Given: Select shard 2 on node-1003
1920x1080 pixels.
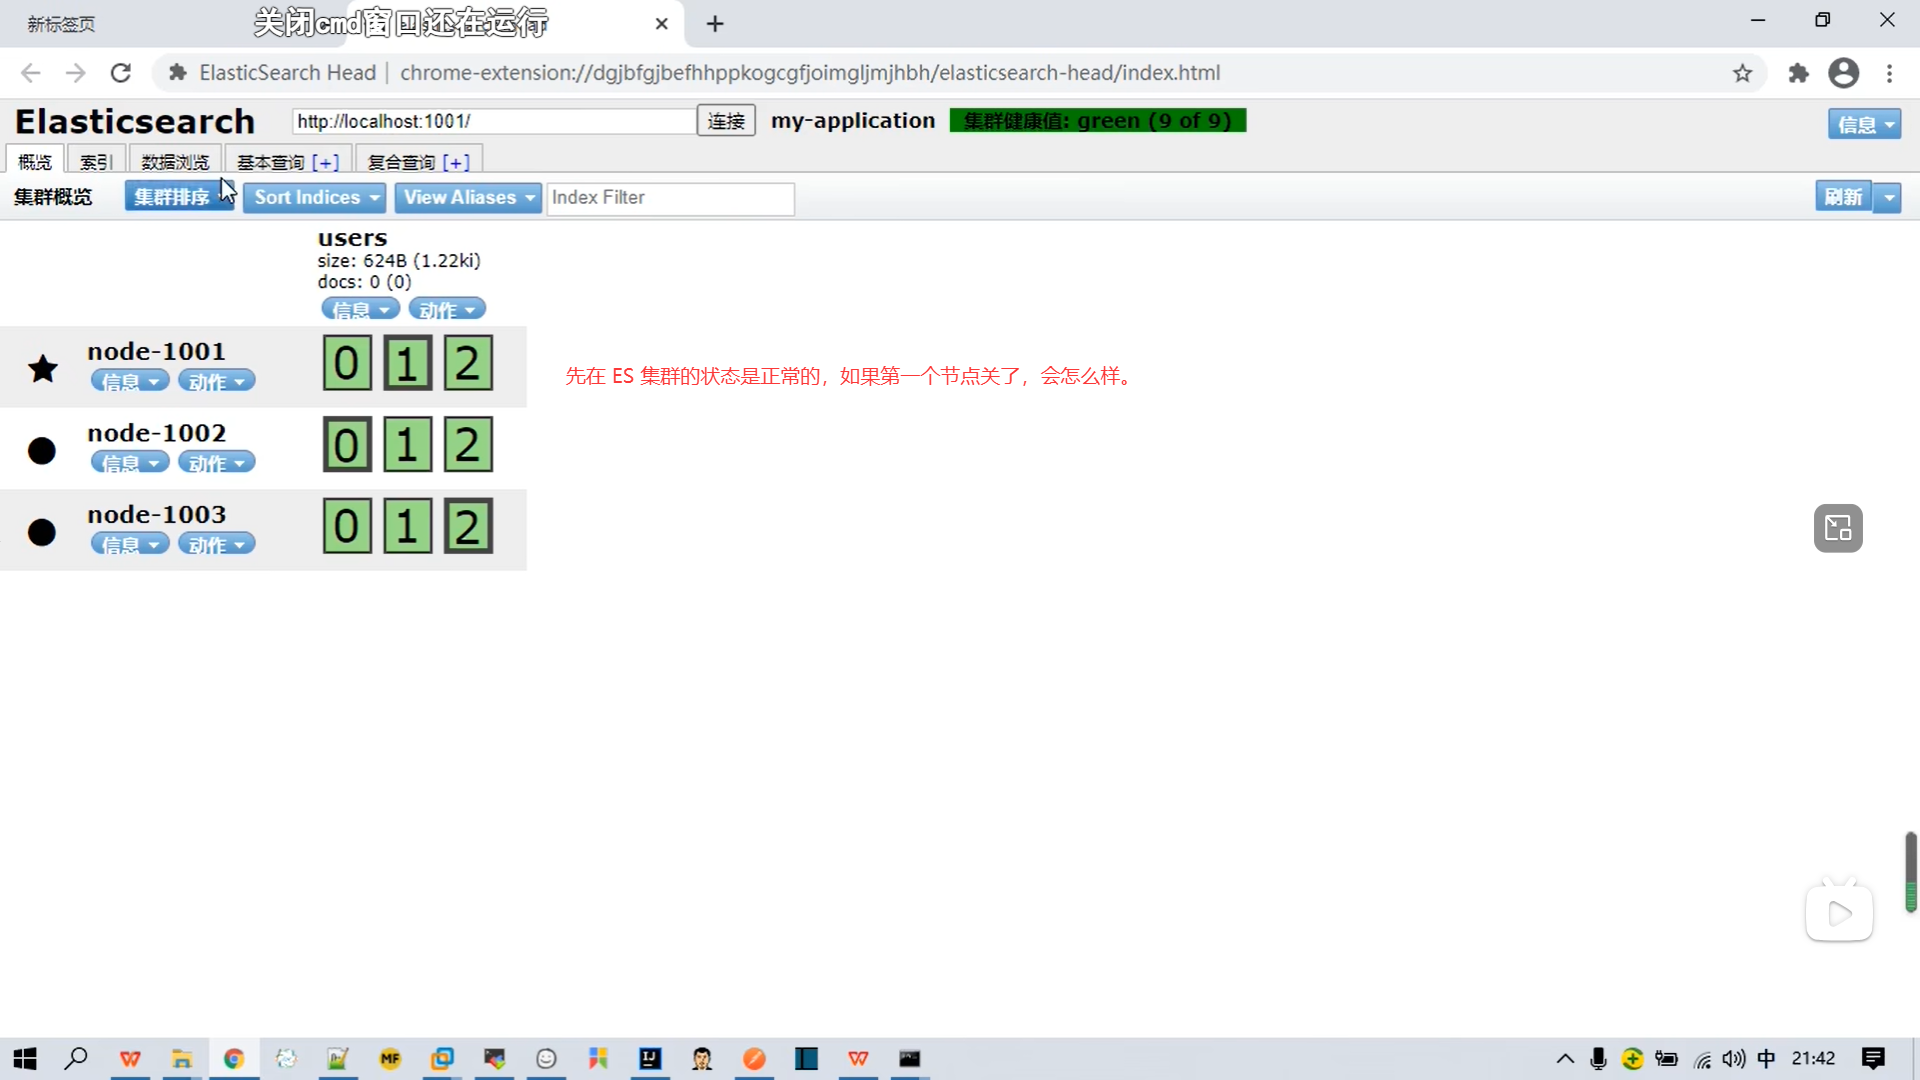Looking at the screenshot, I should pyautogui.click(x=468, y=526).
